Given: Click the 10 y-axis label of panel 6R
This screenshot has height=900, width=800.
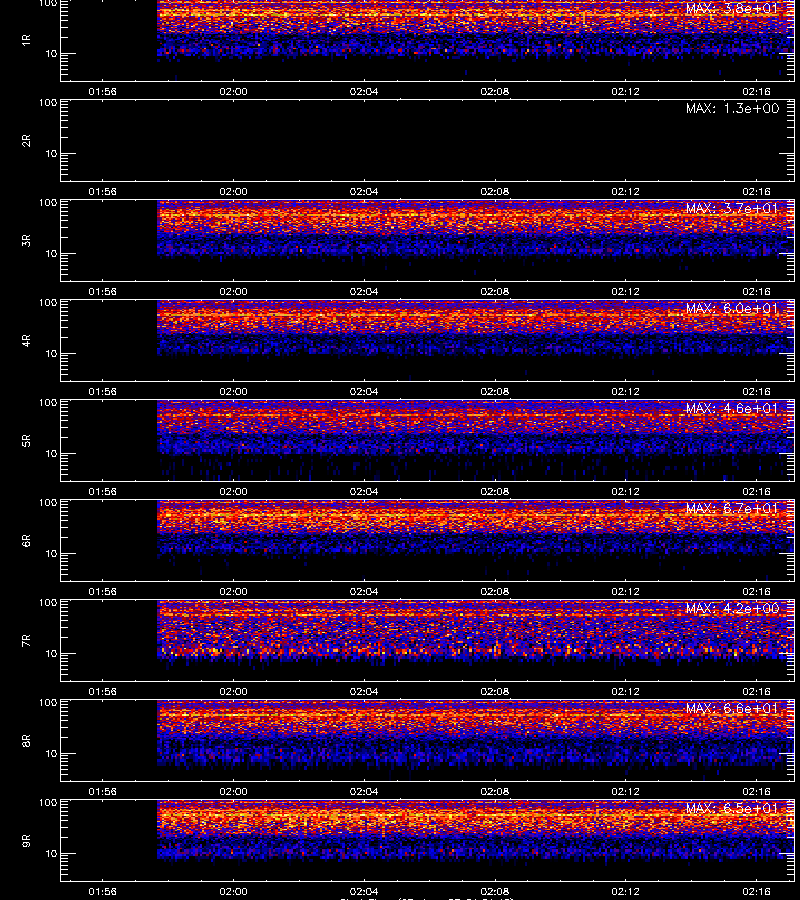Looking at the screenshot, I should (x=51, y=554).
